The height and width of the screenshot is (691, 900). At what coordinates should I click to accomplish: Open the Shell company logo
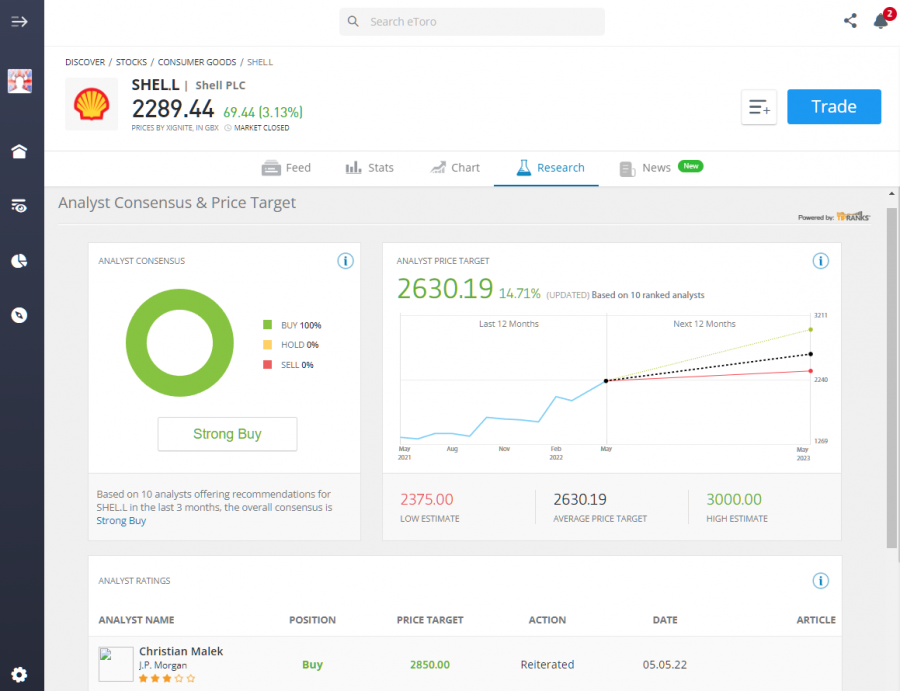coord(91,104)
